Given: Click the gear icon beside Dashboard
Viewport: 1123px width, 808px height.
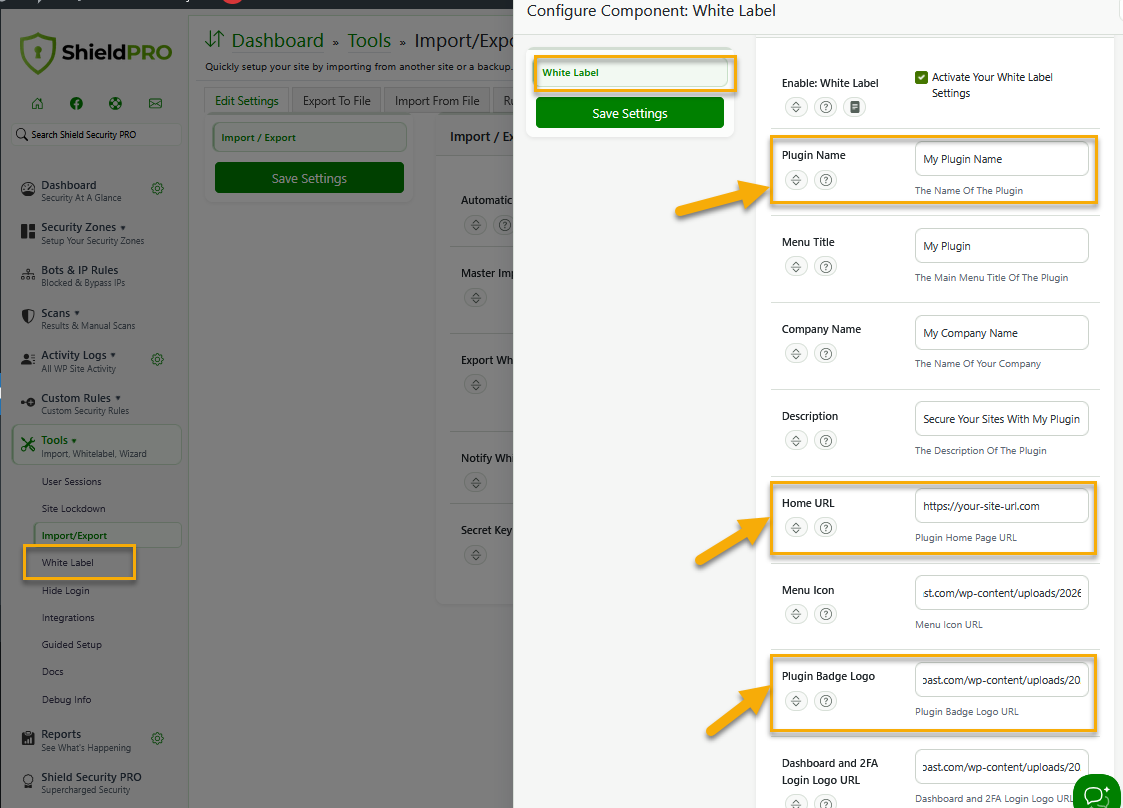Looking at the screenshot, I should pyautogui.click(x=157, y=188).
